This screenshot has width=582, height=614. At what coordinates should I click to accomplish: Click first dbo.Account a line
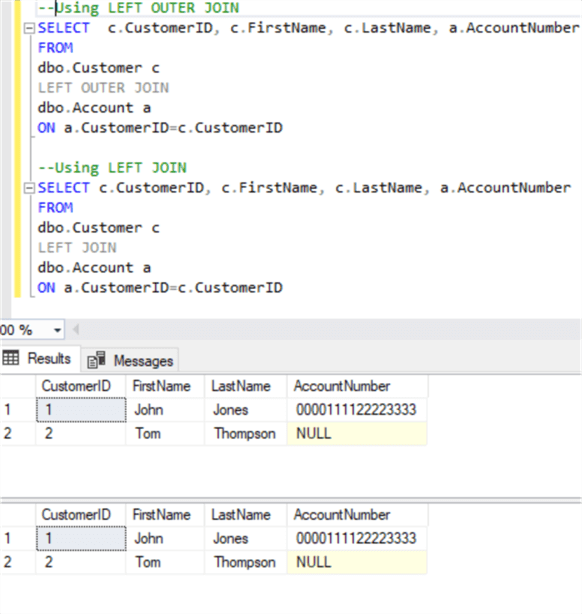(x=94, y=108)
